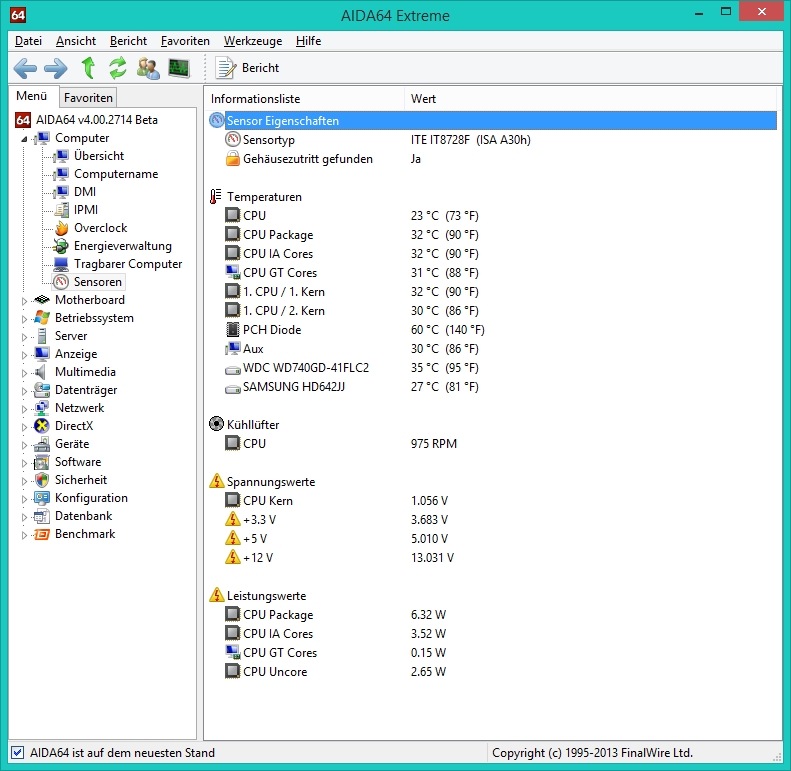Click the WDC WD740GD-41FLC2 drive icon
Screen dimensions: 791x771
pos(233,370)
